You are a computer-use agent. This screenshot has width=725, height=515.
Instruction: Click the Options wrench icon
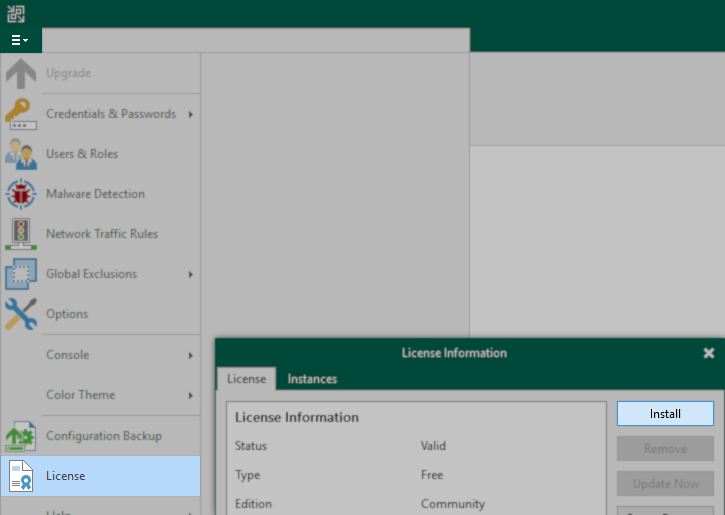click(x=21, y=314)
